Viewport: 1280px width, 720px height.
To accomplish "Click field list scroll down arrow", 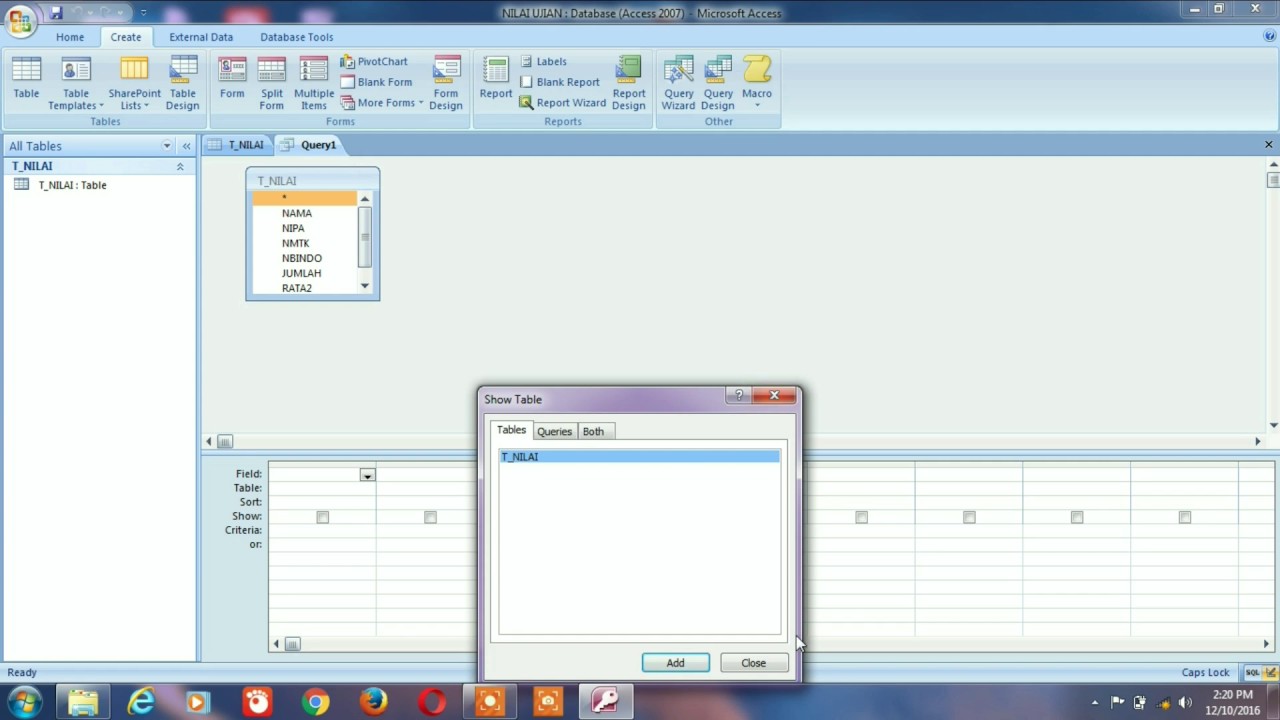I will point(365,286).
